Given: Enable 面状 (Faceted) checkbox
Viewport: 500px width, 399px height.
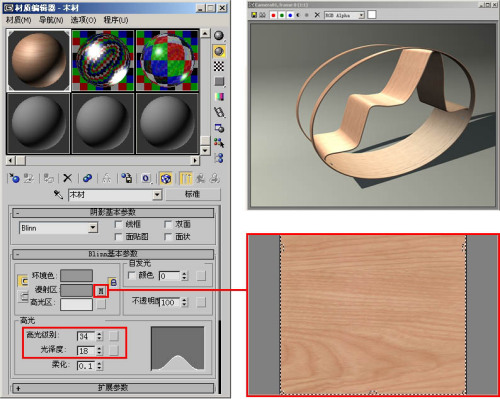Looking at the screenshot, I should click(168, 237).
